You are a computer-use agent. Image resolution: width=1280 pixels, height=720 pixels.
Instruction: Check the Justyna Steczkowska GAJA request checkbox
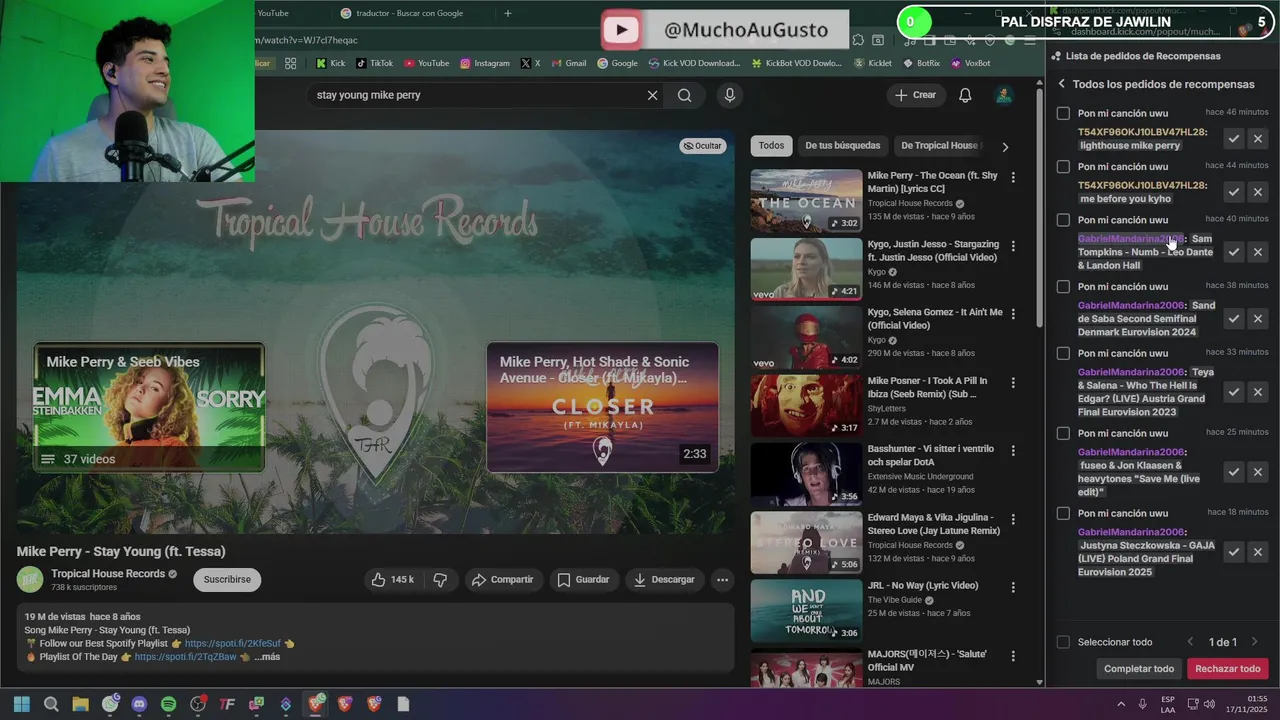tap(1063, 513)
